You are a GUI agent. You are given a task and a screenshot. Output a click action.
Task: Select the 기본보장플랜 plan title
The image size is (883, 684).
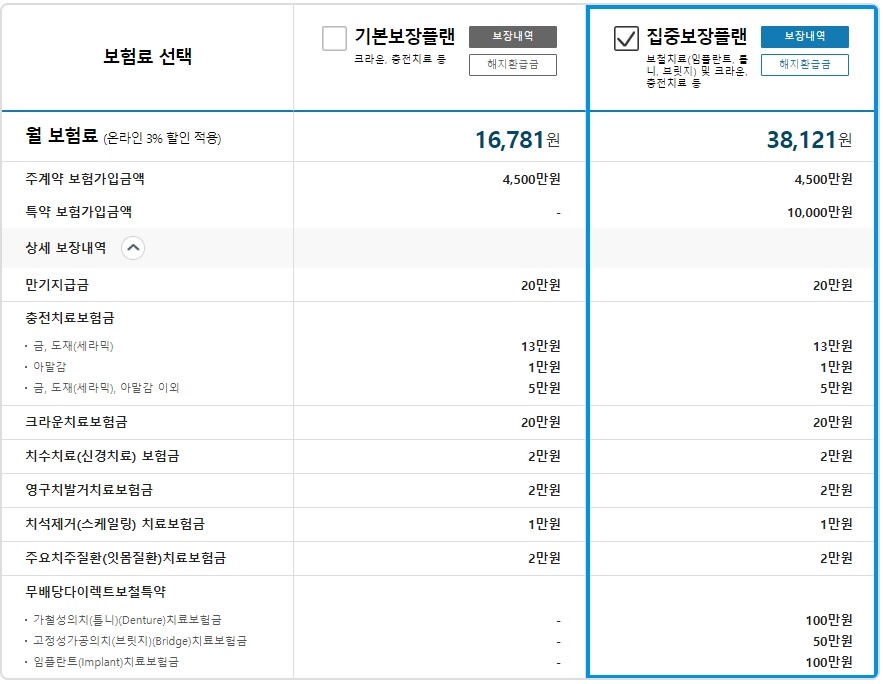(x=404, y=36)
